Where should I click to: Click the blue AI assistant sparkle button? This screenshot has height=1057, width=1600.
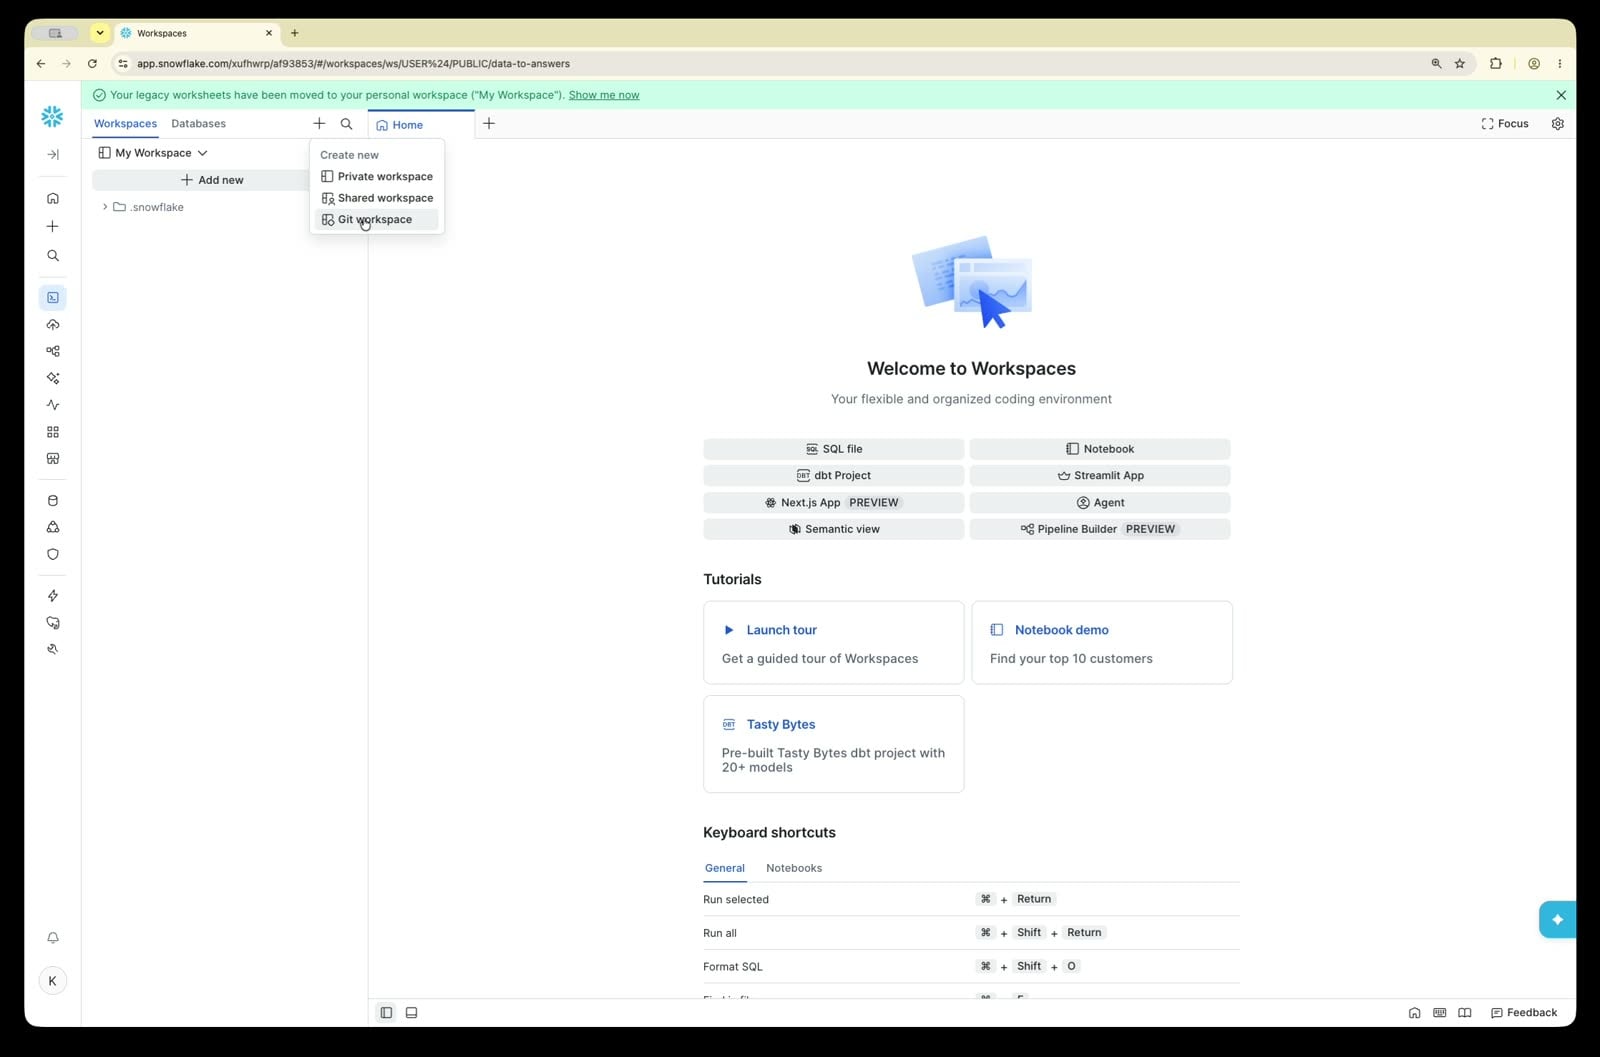tap(1557, 919)
